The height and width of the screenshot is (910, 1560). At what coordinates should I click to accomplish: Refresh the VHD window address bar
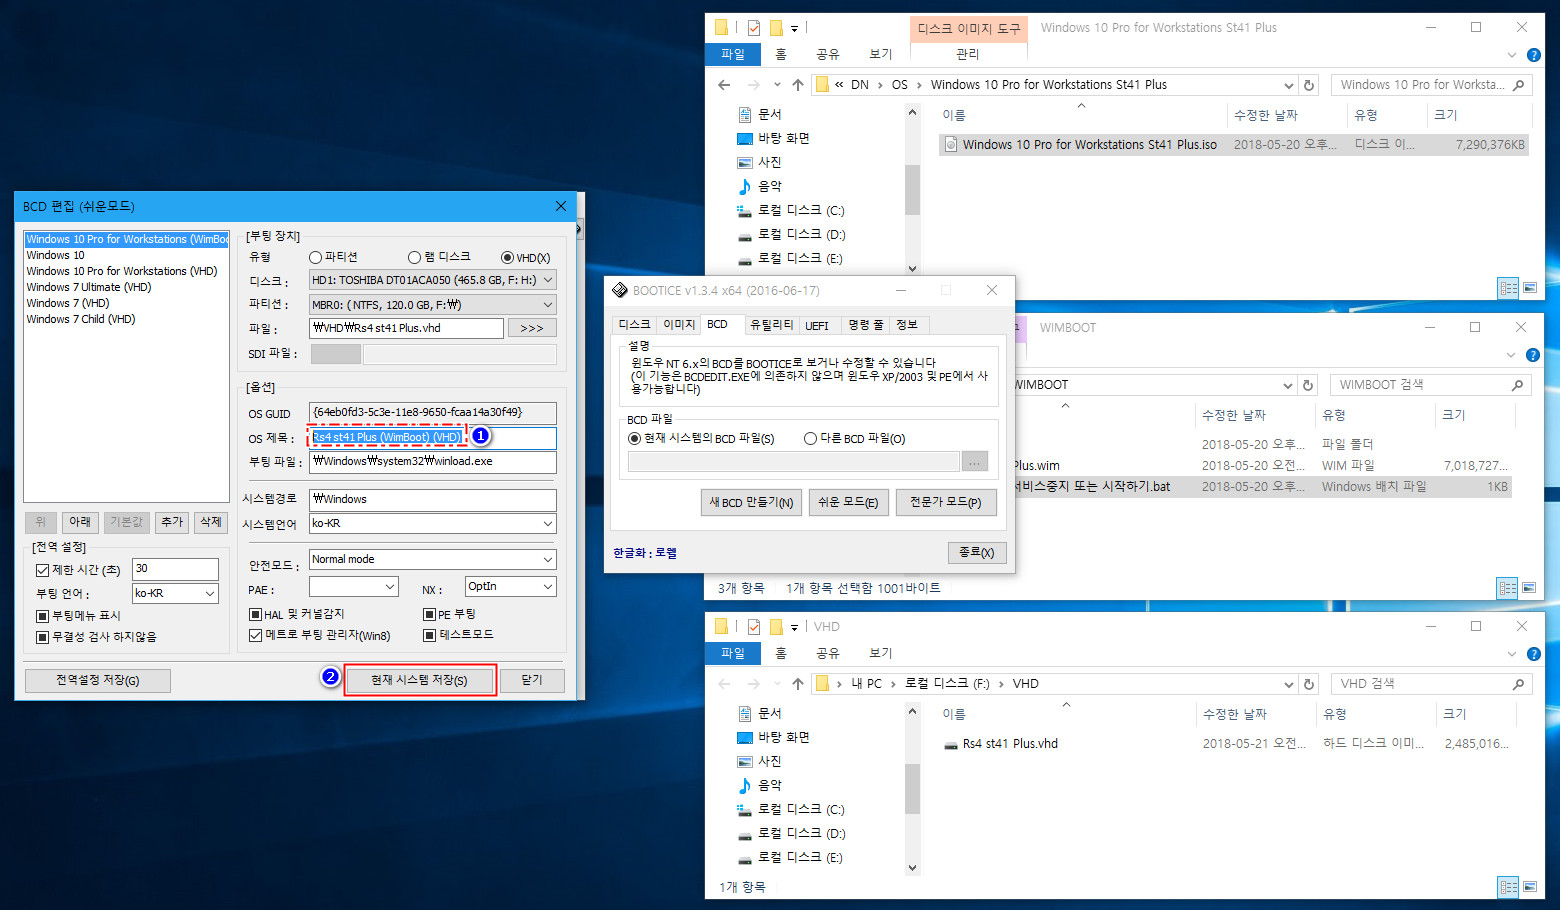[1309, 684]
